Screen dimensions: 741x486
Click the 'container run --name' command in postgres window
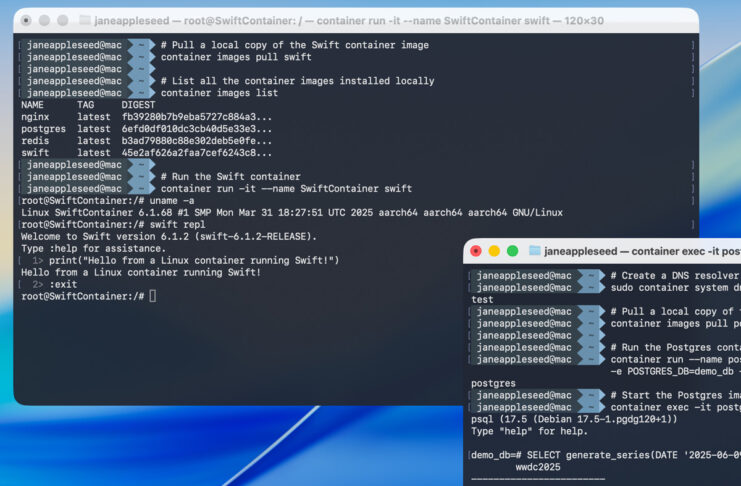[675, 359]
